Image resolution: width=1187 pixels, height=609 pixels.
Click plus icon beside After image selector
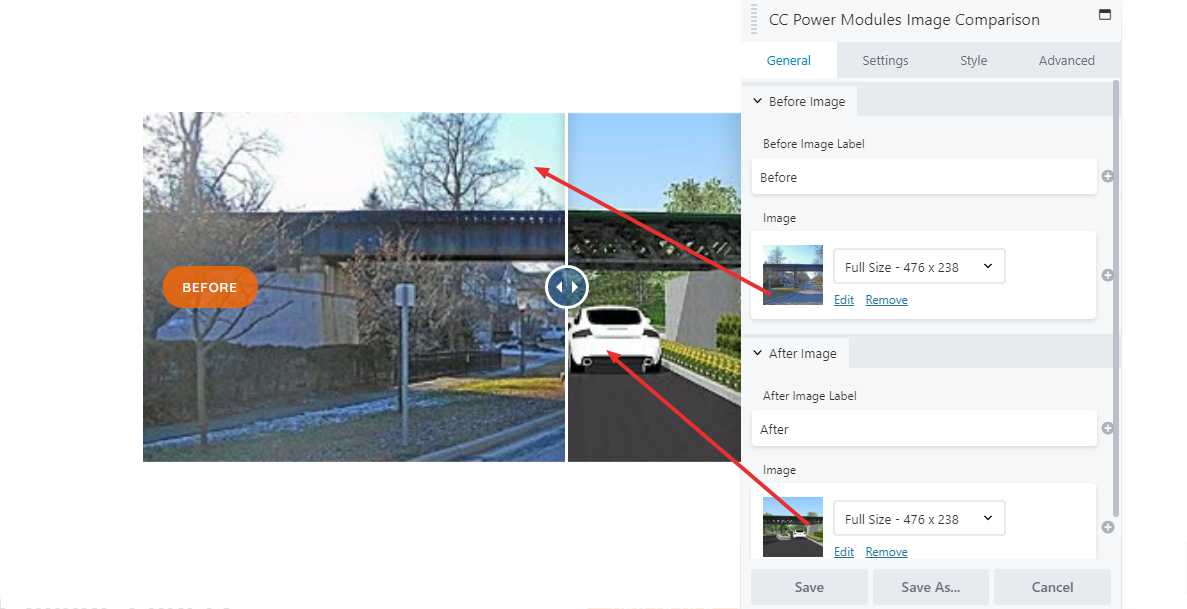[x=1108, y=527]
